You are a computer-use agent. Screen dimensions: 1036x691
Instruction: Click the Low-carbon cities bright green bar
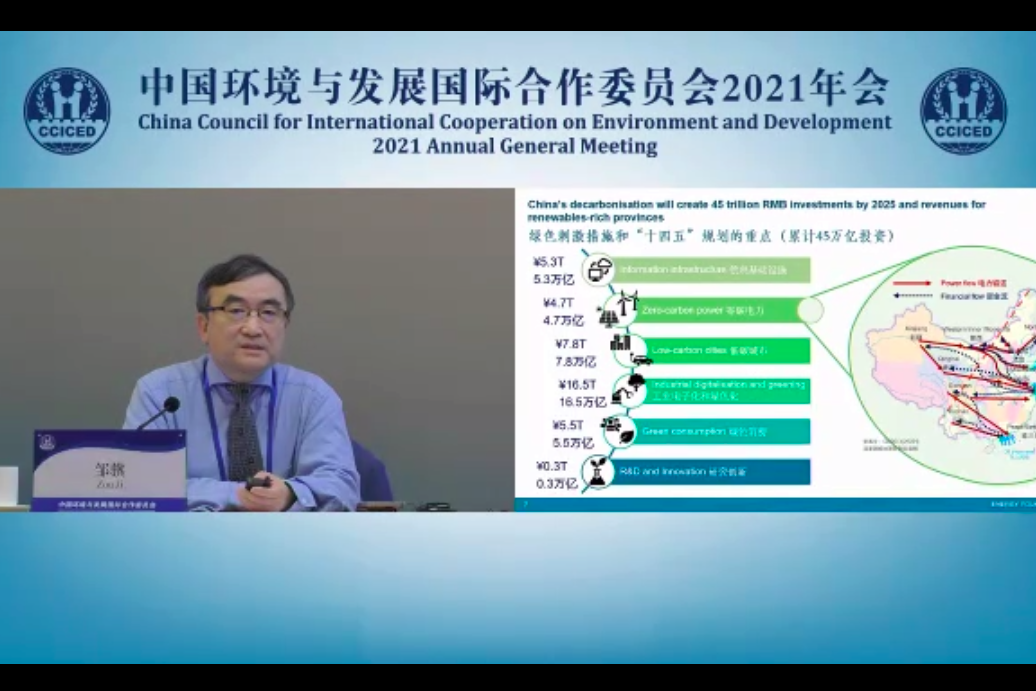coord(727,350)
